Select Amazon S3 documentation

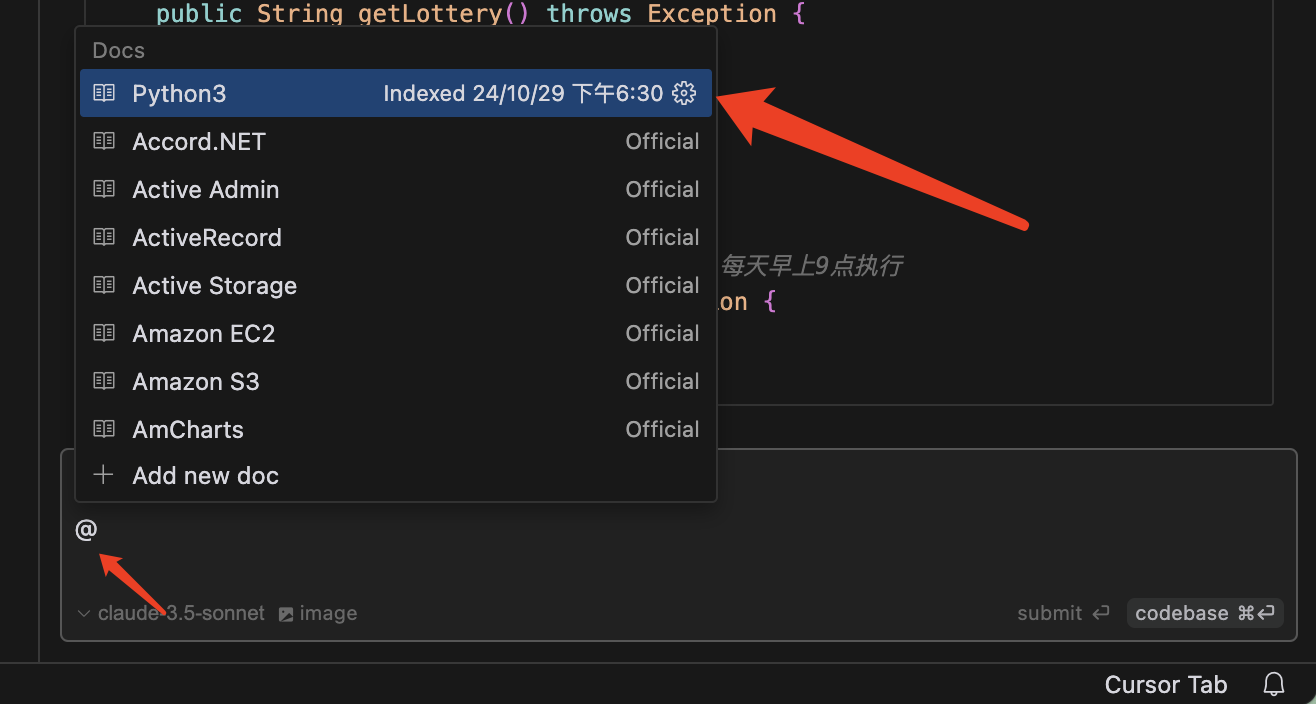(196, 381)
